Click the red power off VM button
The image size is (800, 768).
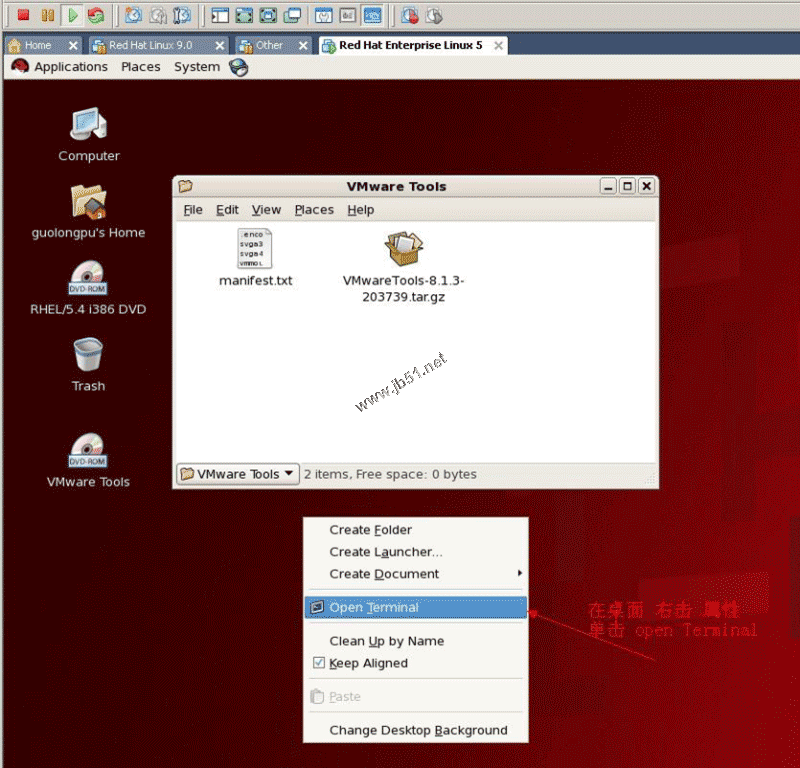click(23, 15)
